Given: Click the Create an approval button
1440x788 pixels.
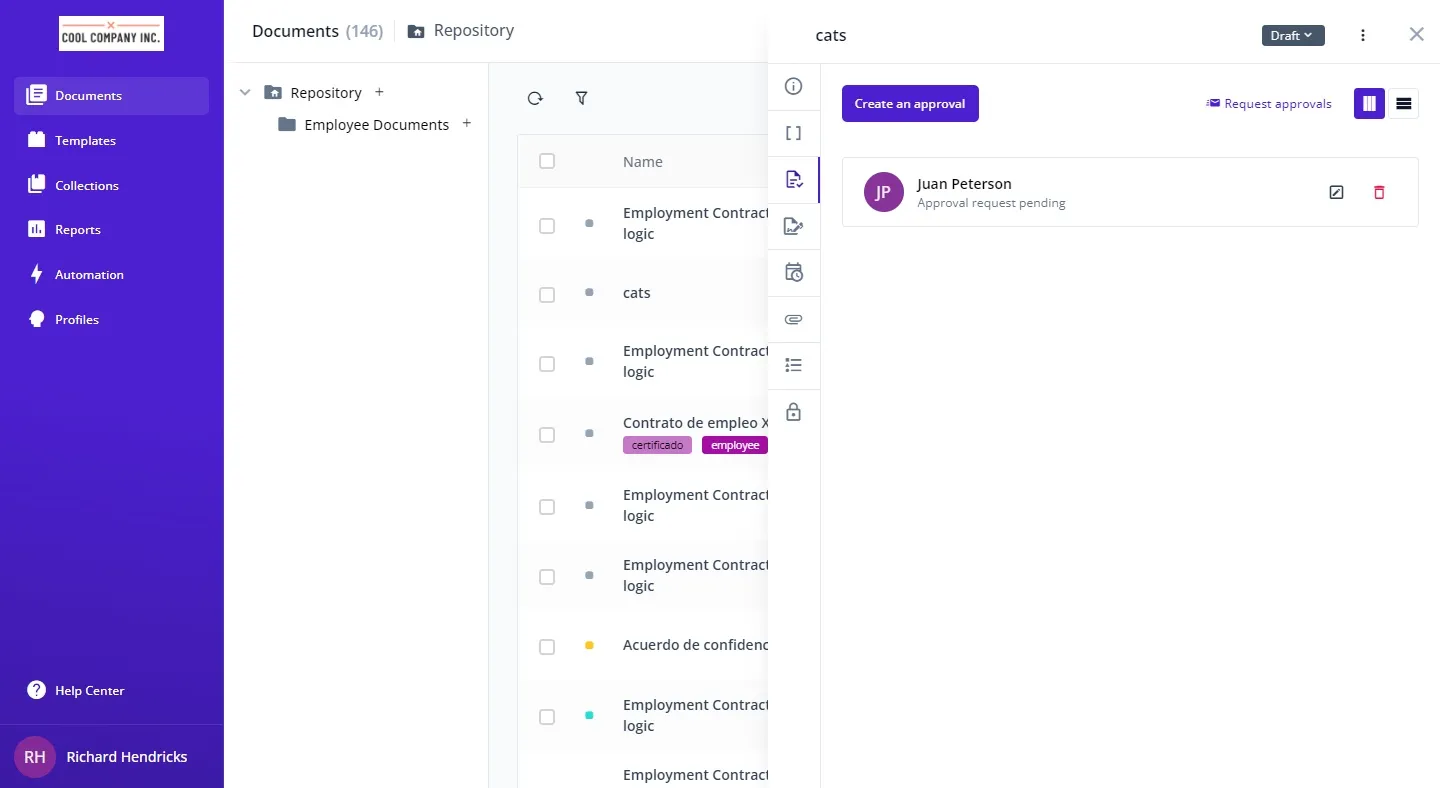Looking at the screenshot, I should coord(909,104).
